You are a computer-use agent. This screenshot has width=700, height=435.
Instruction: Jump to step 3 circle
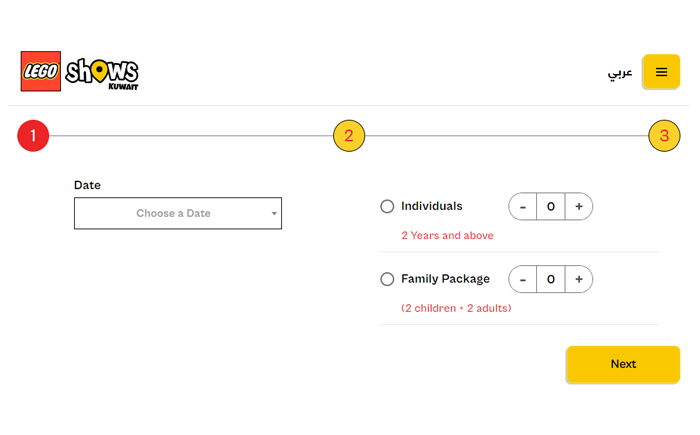tap(664, 135)
